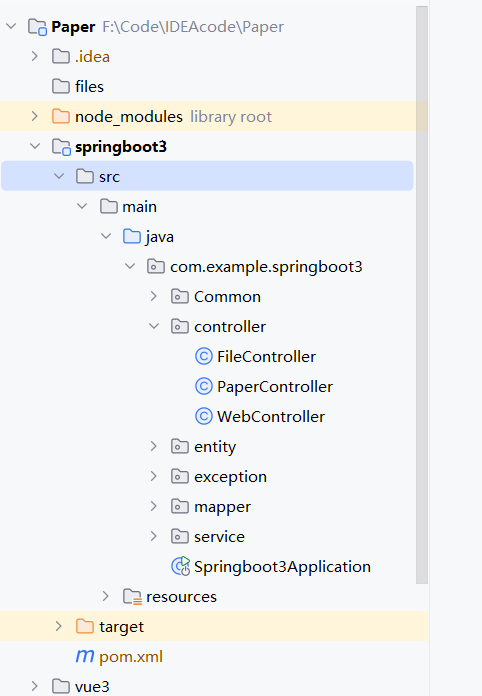The height and width of the screenshot is (696, 482).
Task: Click the Springboot3Application run class icon
Action: point(181,566)
